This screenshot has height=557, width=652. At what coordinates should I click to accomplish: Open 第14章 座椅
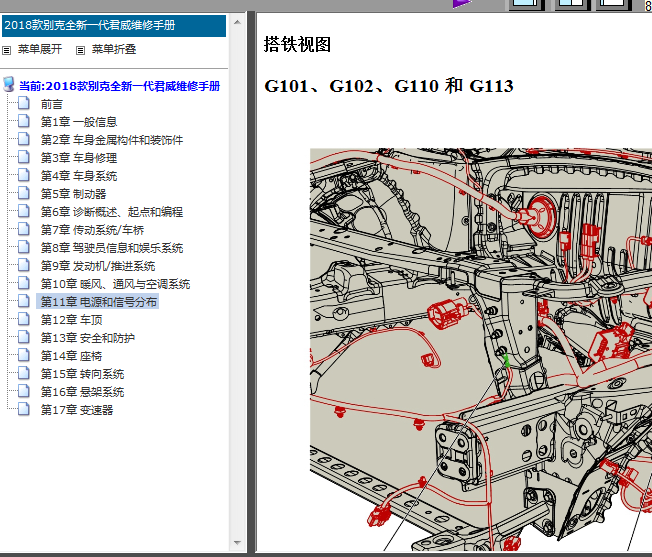pos(72,356)
